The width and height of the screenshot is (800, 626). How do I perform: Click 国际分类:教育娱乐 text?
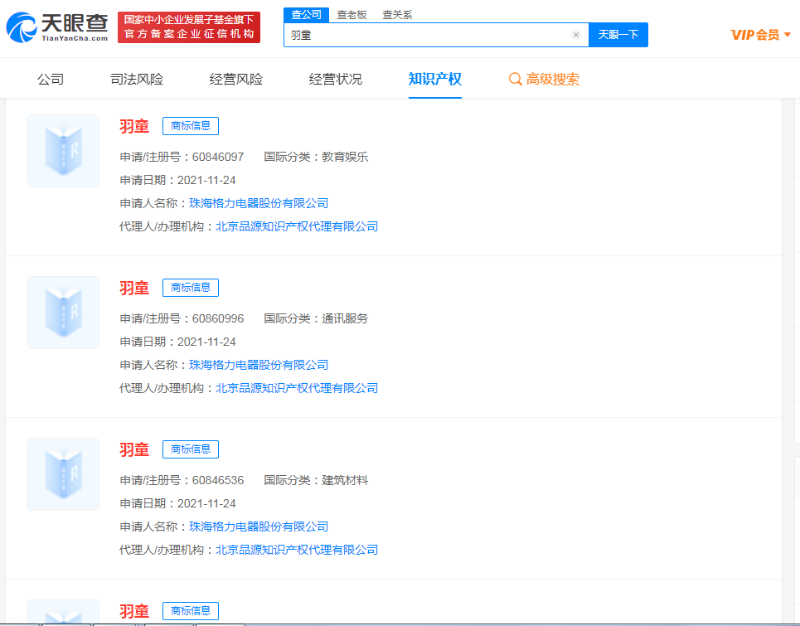click(x=316, y=157)
